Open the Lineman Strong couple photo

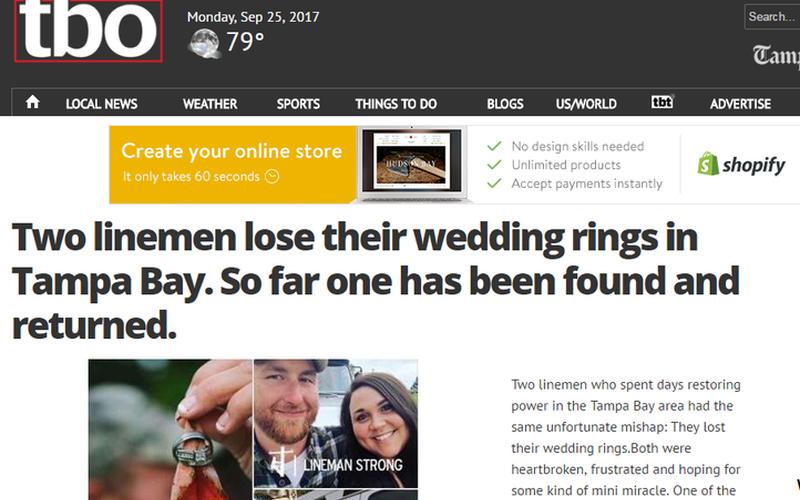coord(336,423)
